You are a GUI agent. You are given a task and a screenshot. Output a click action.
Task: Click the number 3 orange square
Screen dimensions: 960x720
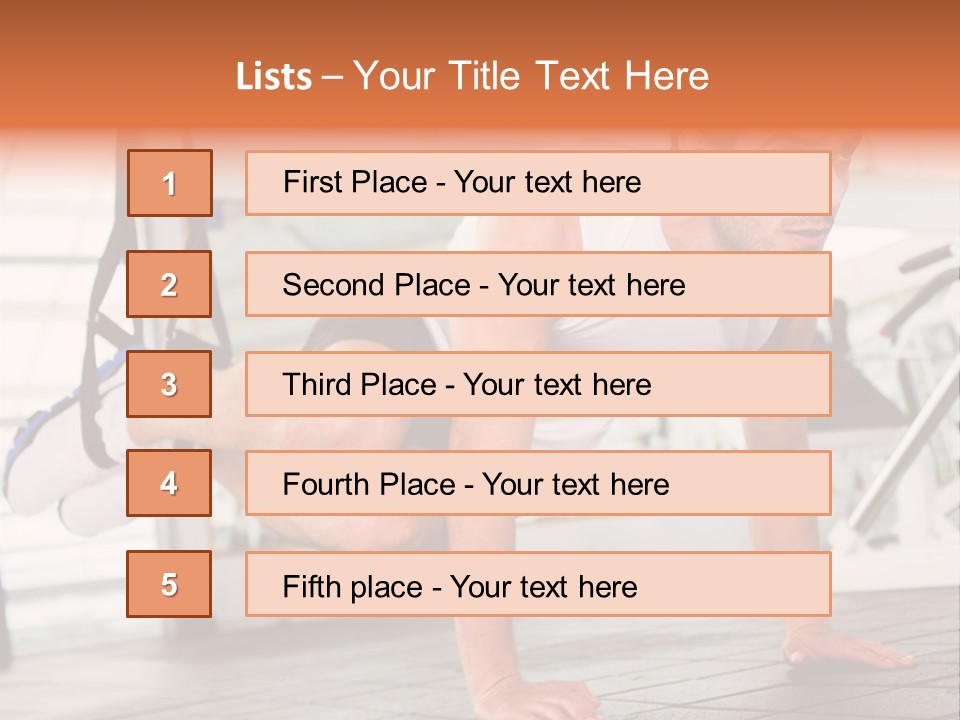coord(169,384)
